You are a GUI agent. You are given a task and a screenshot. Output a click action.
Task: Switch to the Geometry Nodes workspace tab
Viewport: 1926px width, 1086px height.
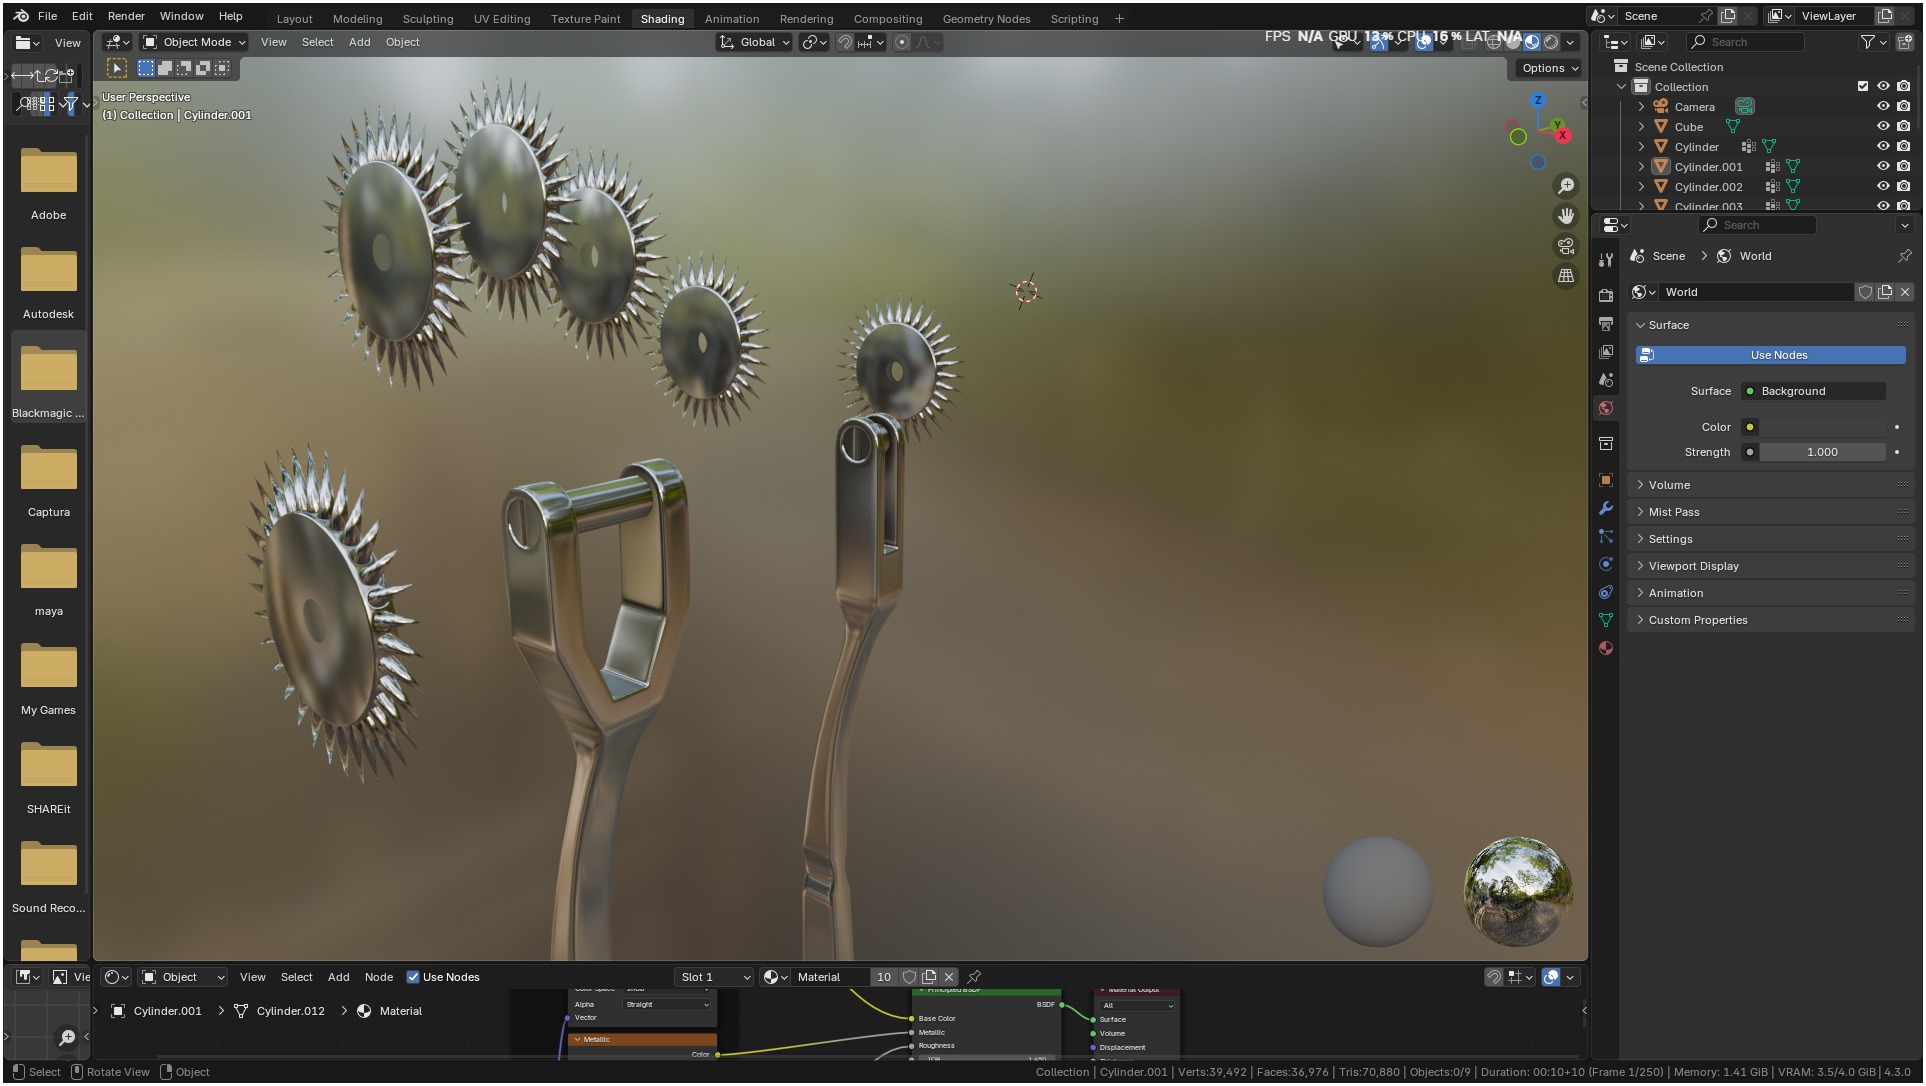click(x=985, y=19)
